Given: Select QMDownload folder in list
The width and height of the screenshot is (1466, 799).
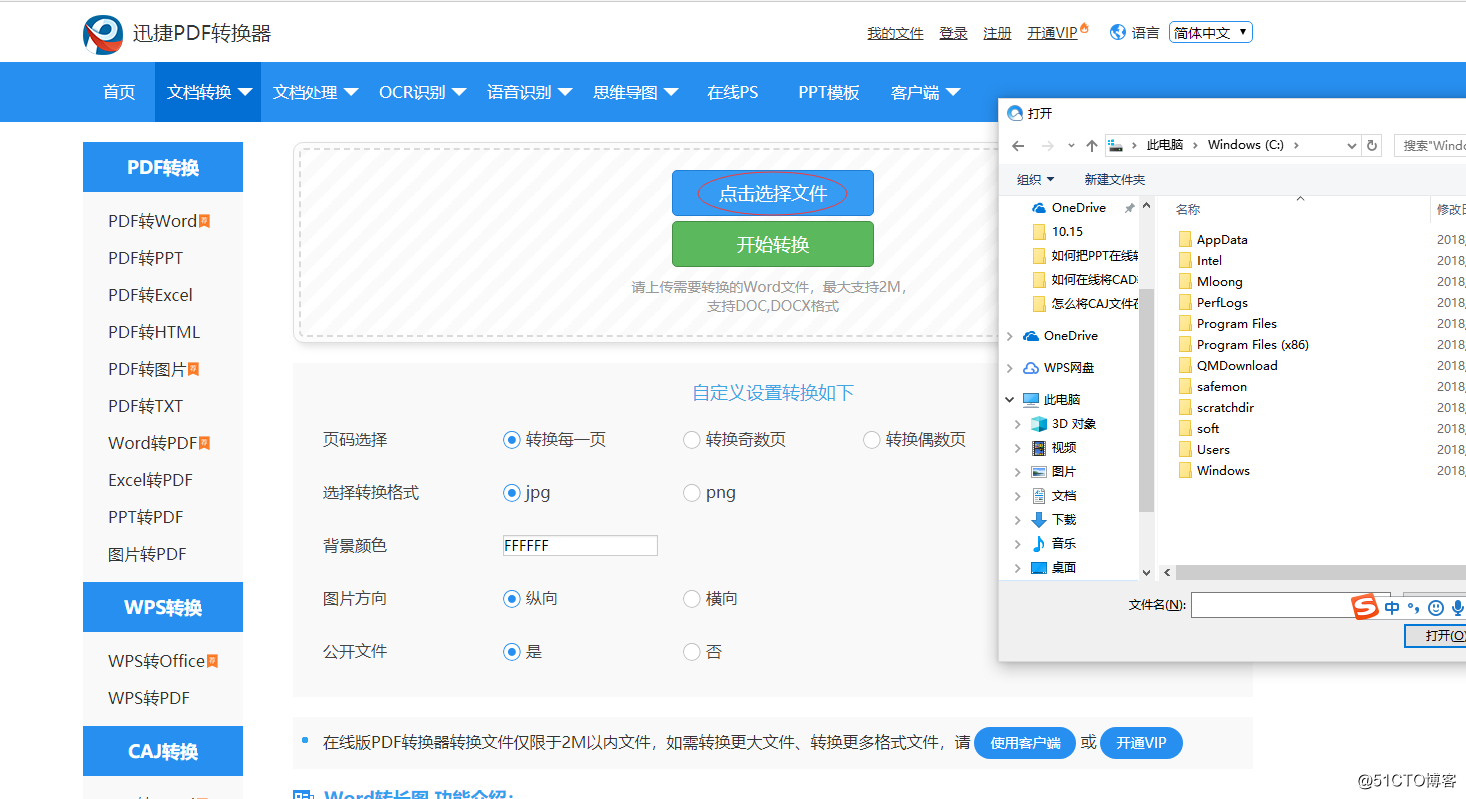Looking at the screenshot, I should point(1227,366).
